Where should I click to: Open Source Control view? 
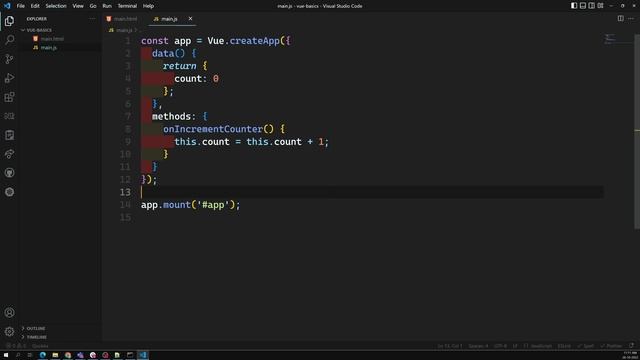point(9,59)
